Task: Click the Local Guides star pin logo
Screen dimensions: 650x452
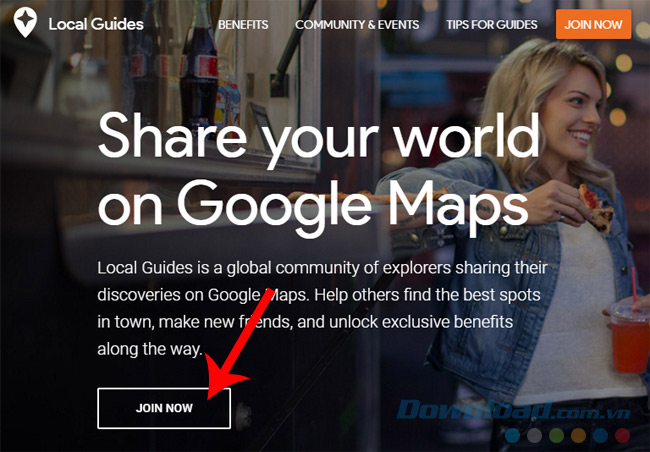Action: click(25, 22)
